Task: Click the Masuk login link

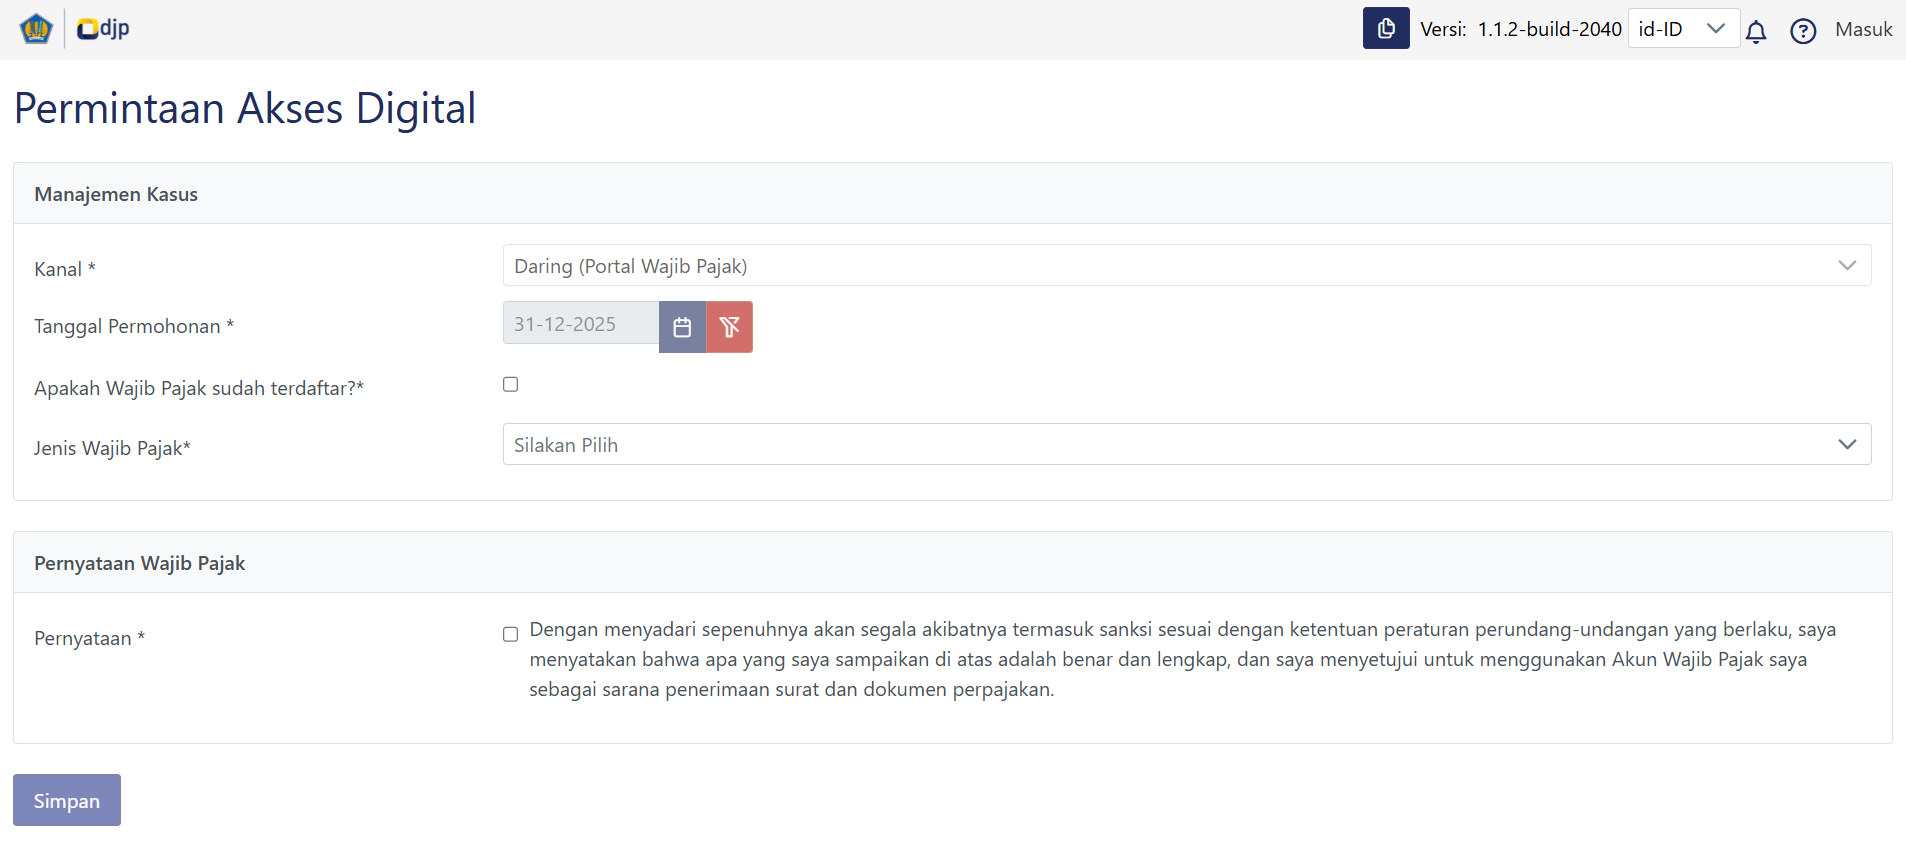Action: coord(1863,30)
